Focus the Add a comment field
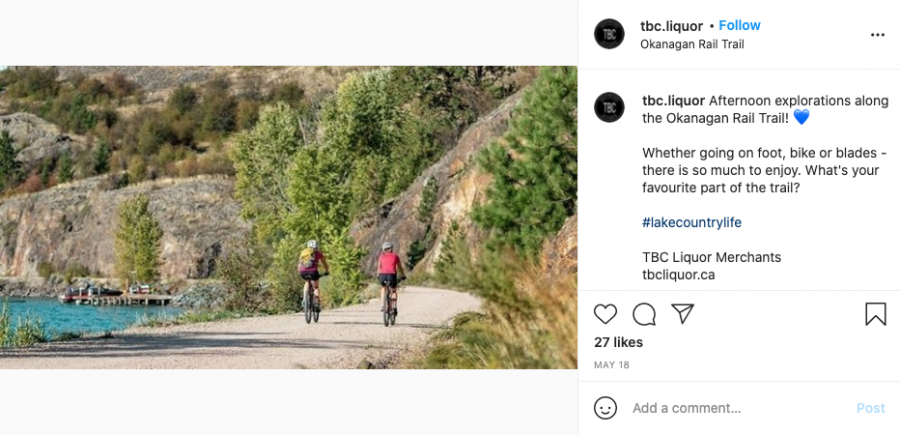The height and width of the screenshot is (435, 900). (x=740, y=408)
